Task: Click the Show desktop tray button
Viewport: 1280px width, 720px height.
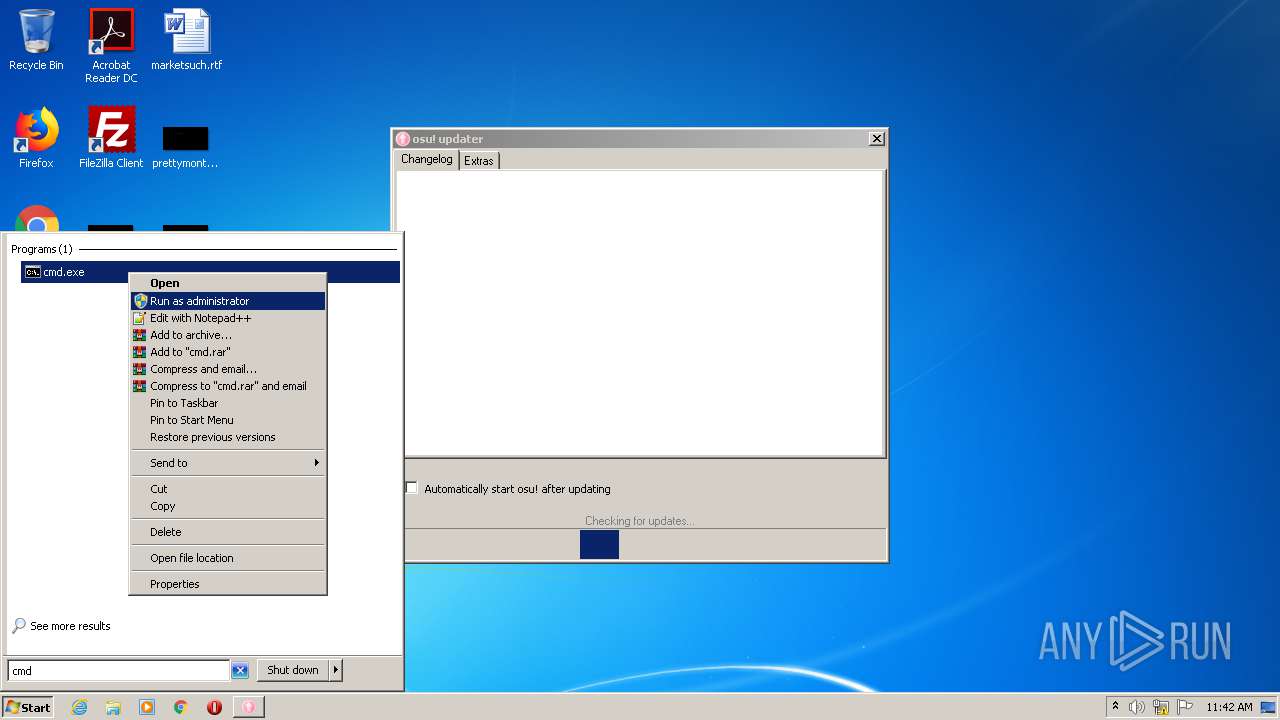Action: click(1269, 707)
